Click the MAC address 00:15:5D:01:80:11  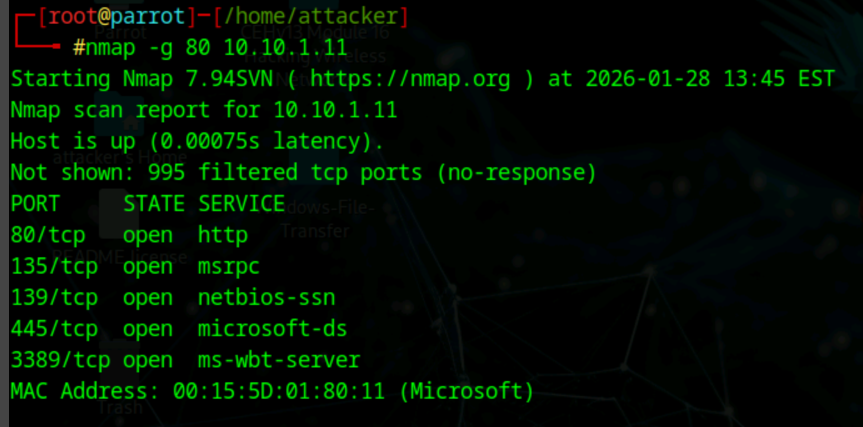[x=280, y=390]
